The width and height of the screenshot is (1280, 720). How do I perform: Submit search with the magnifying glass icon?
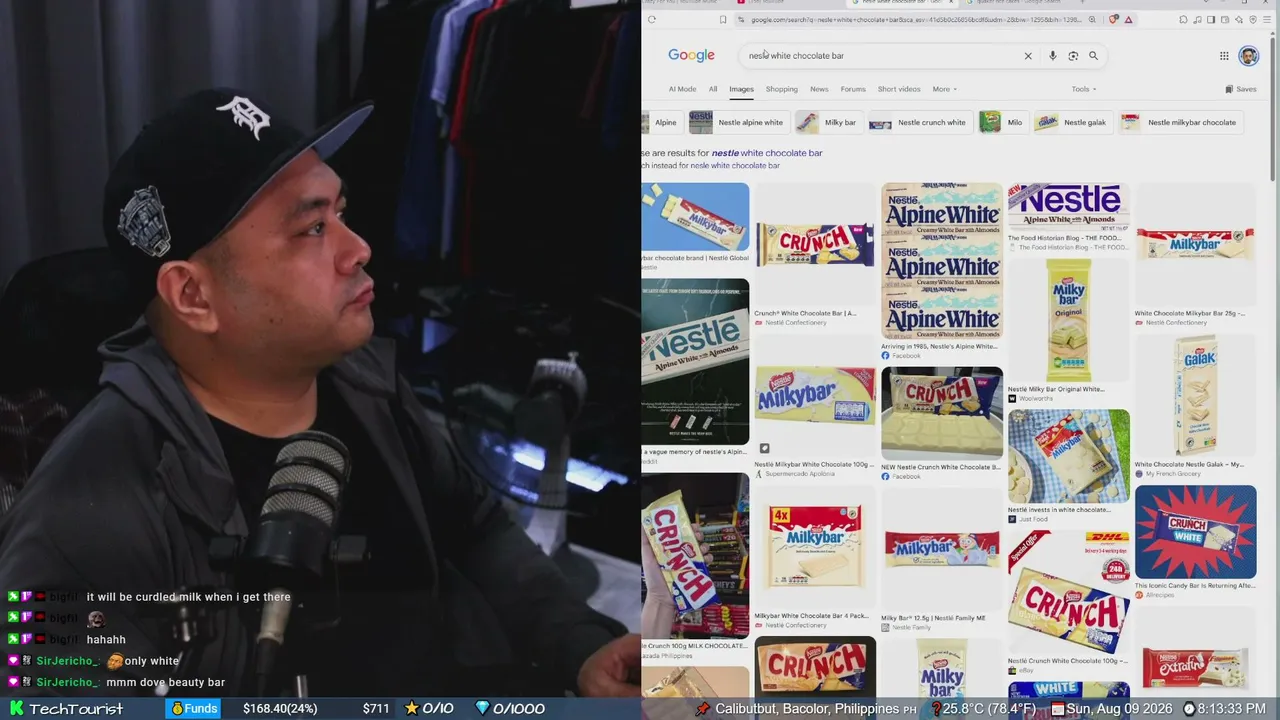1093,56
